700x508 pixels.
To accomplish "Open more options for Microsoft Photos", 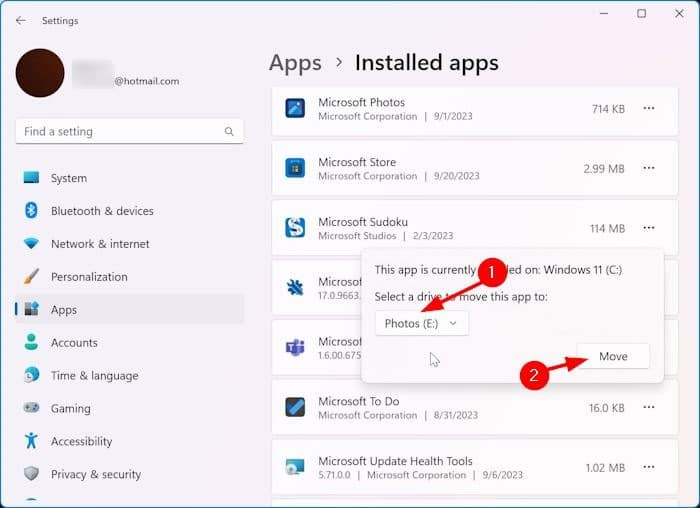I will (649, 108).
